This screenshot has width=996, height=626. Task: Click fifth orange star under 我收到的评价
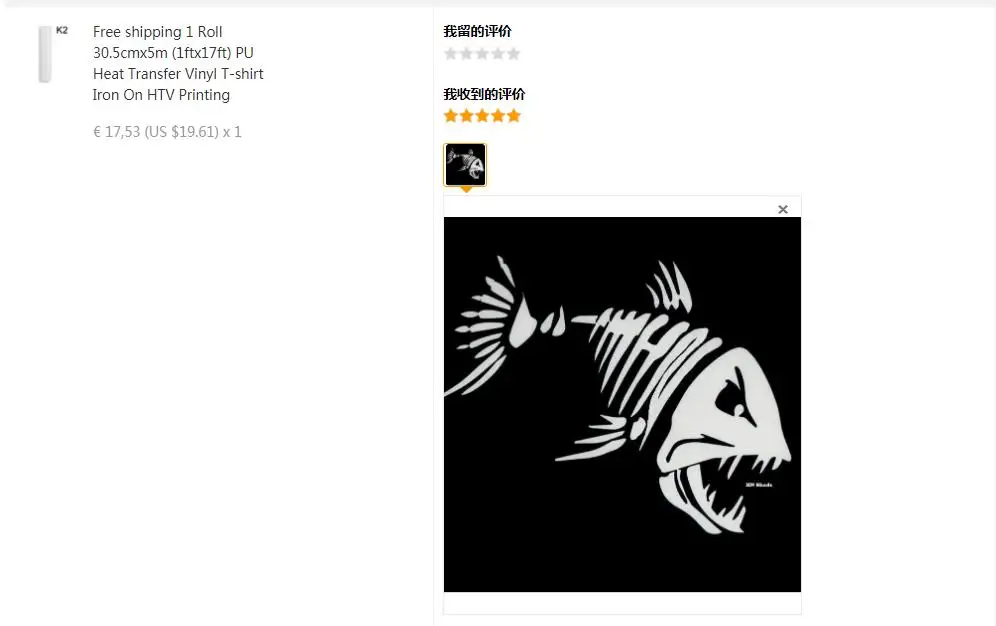tap(513, 116)
